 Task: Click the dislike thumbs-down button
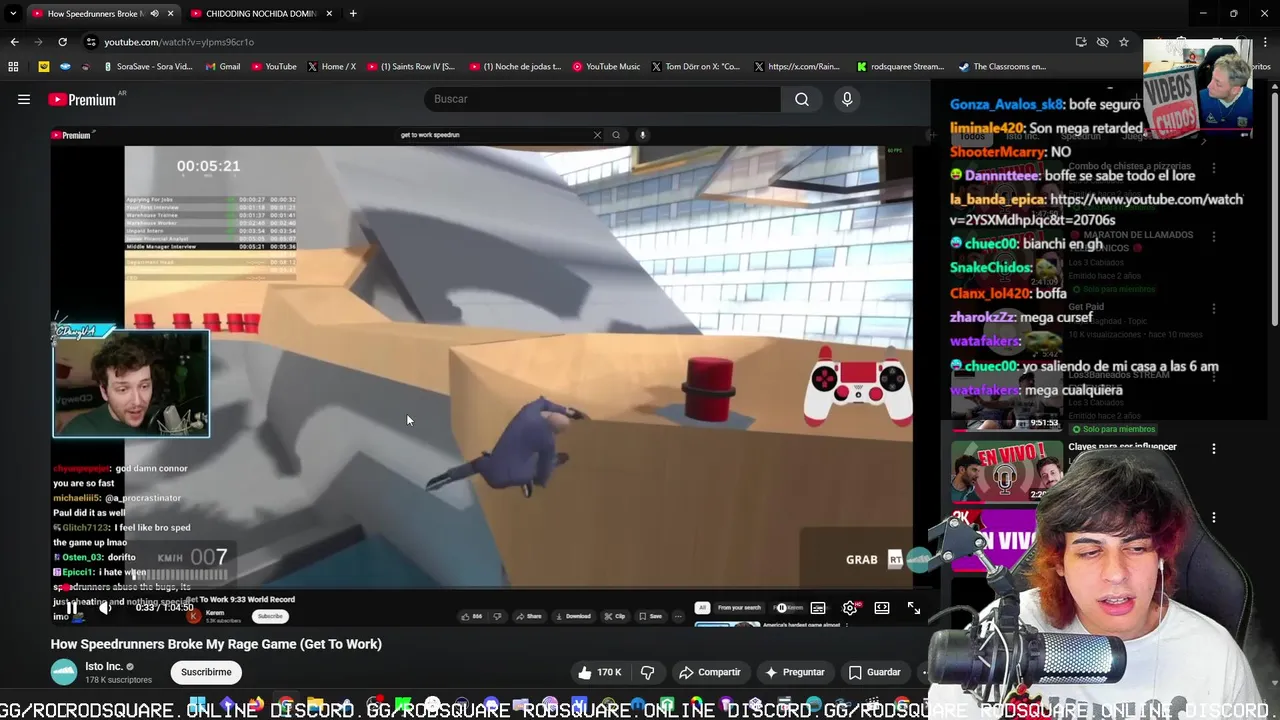tap(647, 672)
